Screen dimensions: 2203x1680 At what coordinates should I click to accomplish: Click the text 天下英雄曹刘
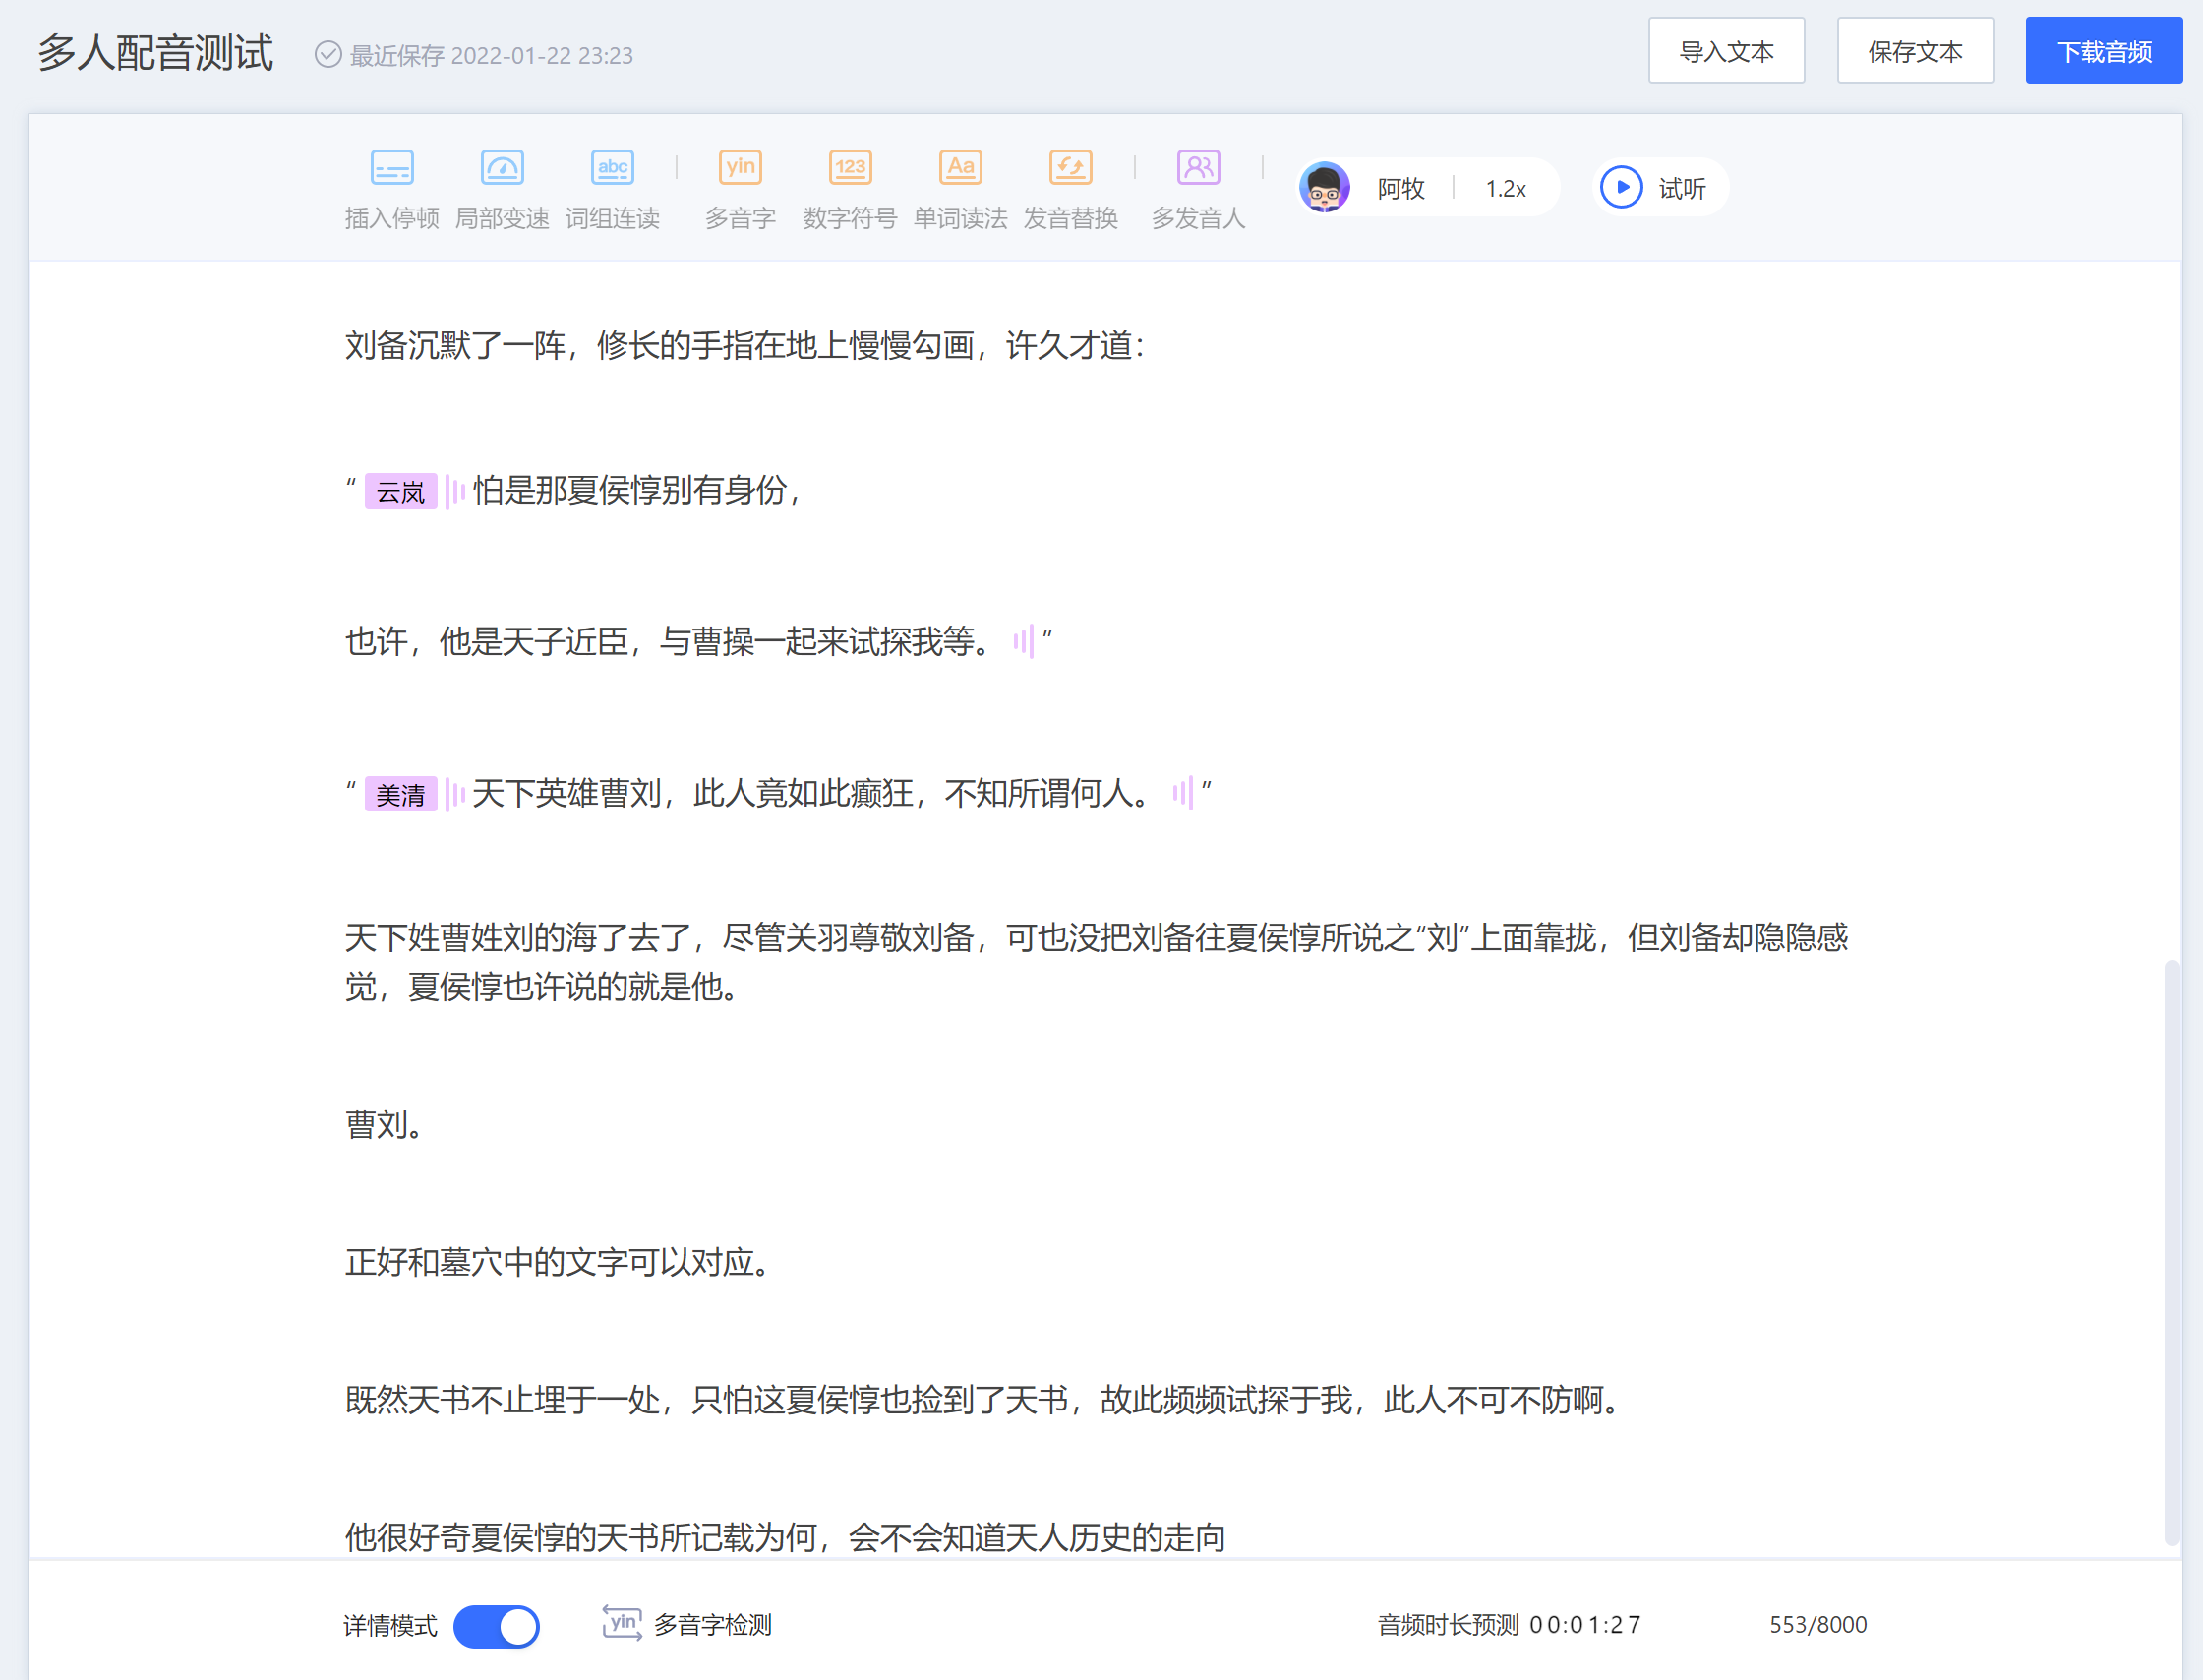(813, 794)
